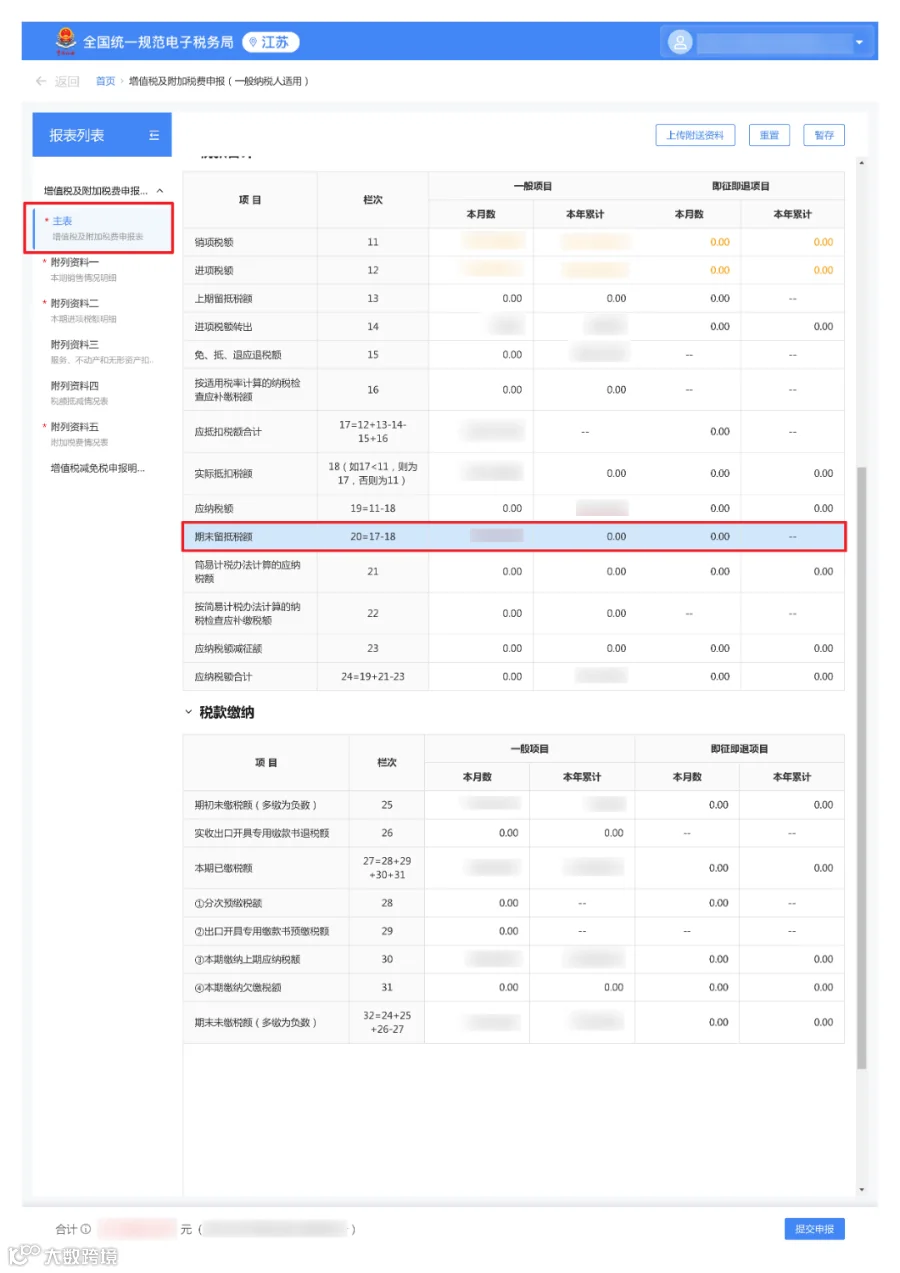900x1273 pixels.
Task: Click the scrollbar down arrow
Action: 862,1189
